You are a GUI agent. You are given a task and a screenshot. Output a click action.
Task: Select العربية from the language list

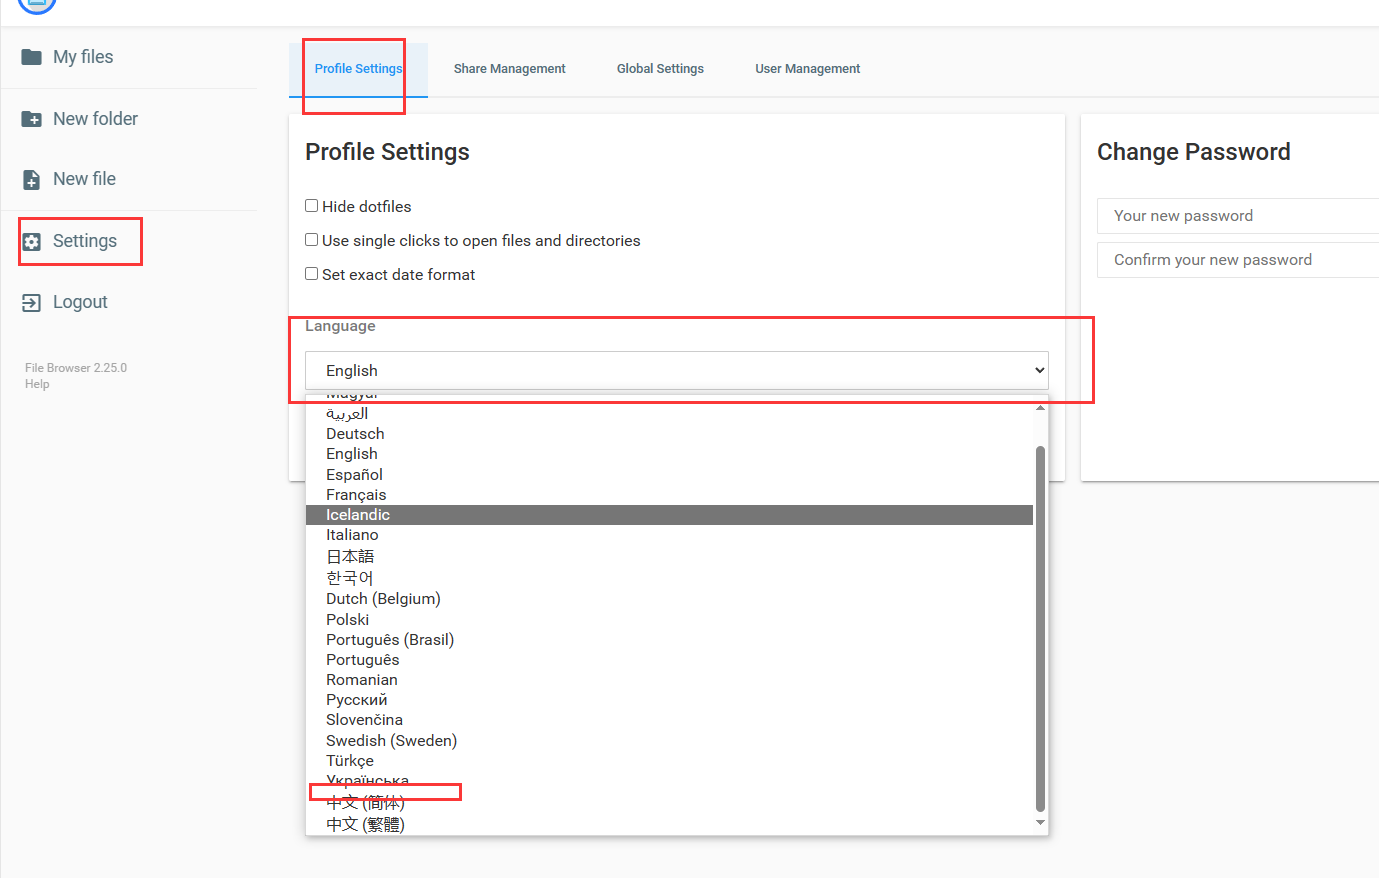pos(669,413)
